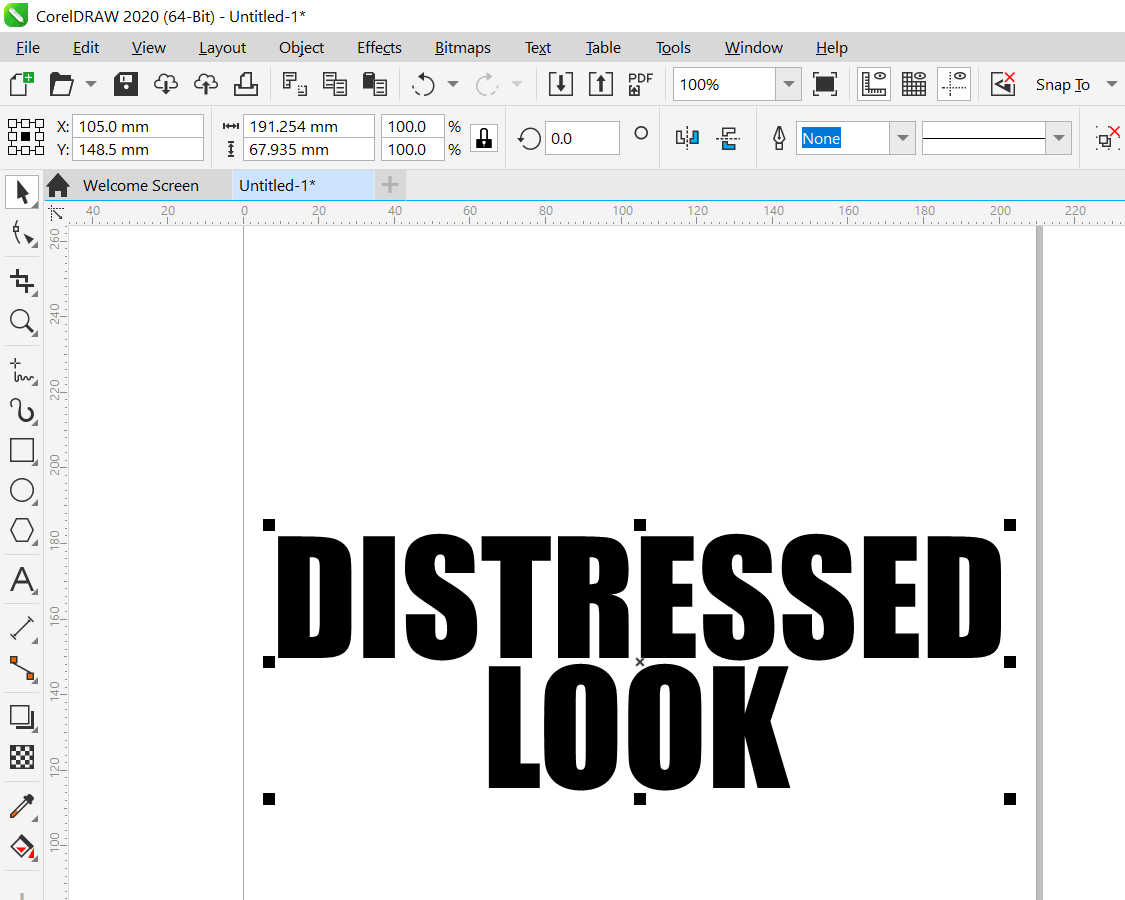Select the Ellipse tool
Viewport: 1125px width, 900px height.
(x=22, y=491)
